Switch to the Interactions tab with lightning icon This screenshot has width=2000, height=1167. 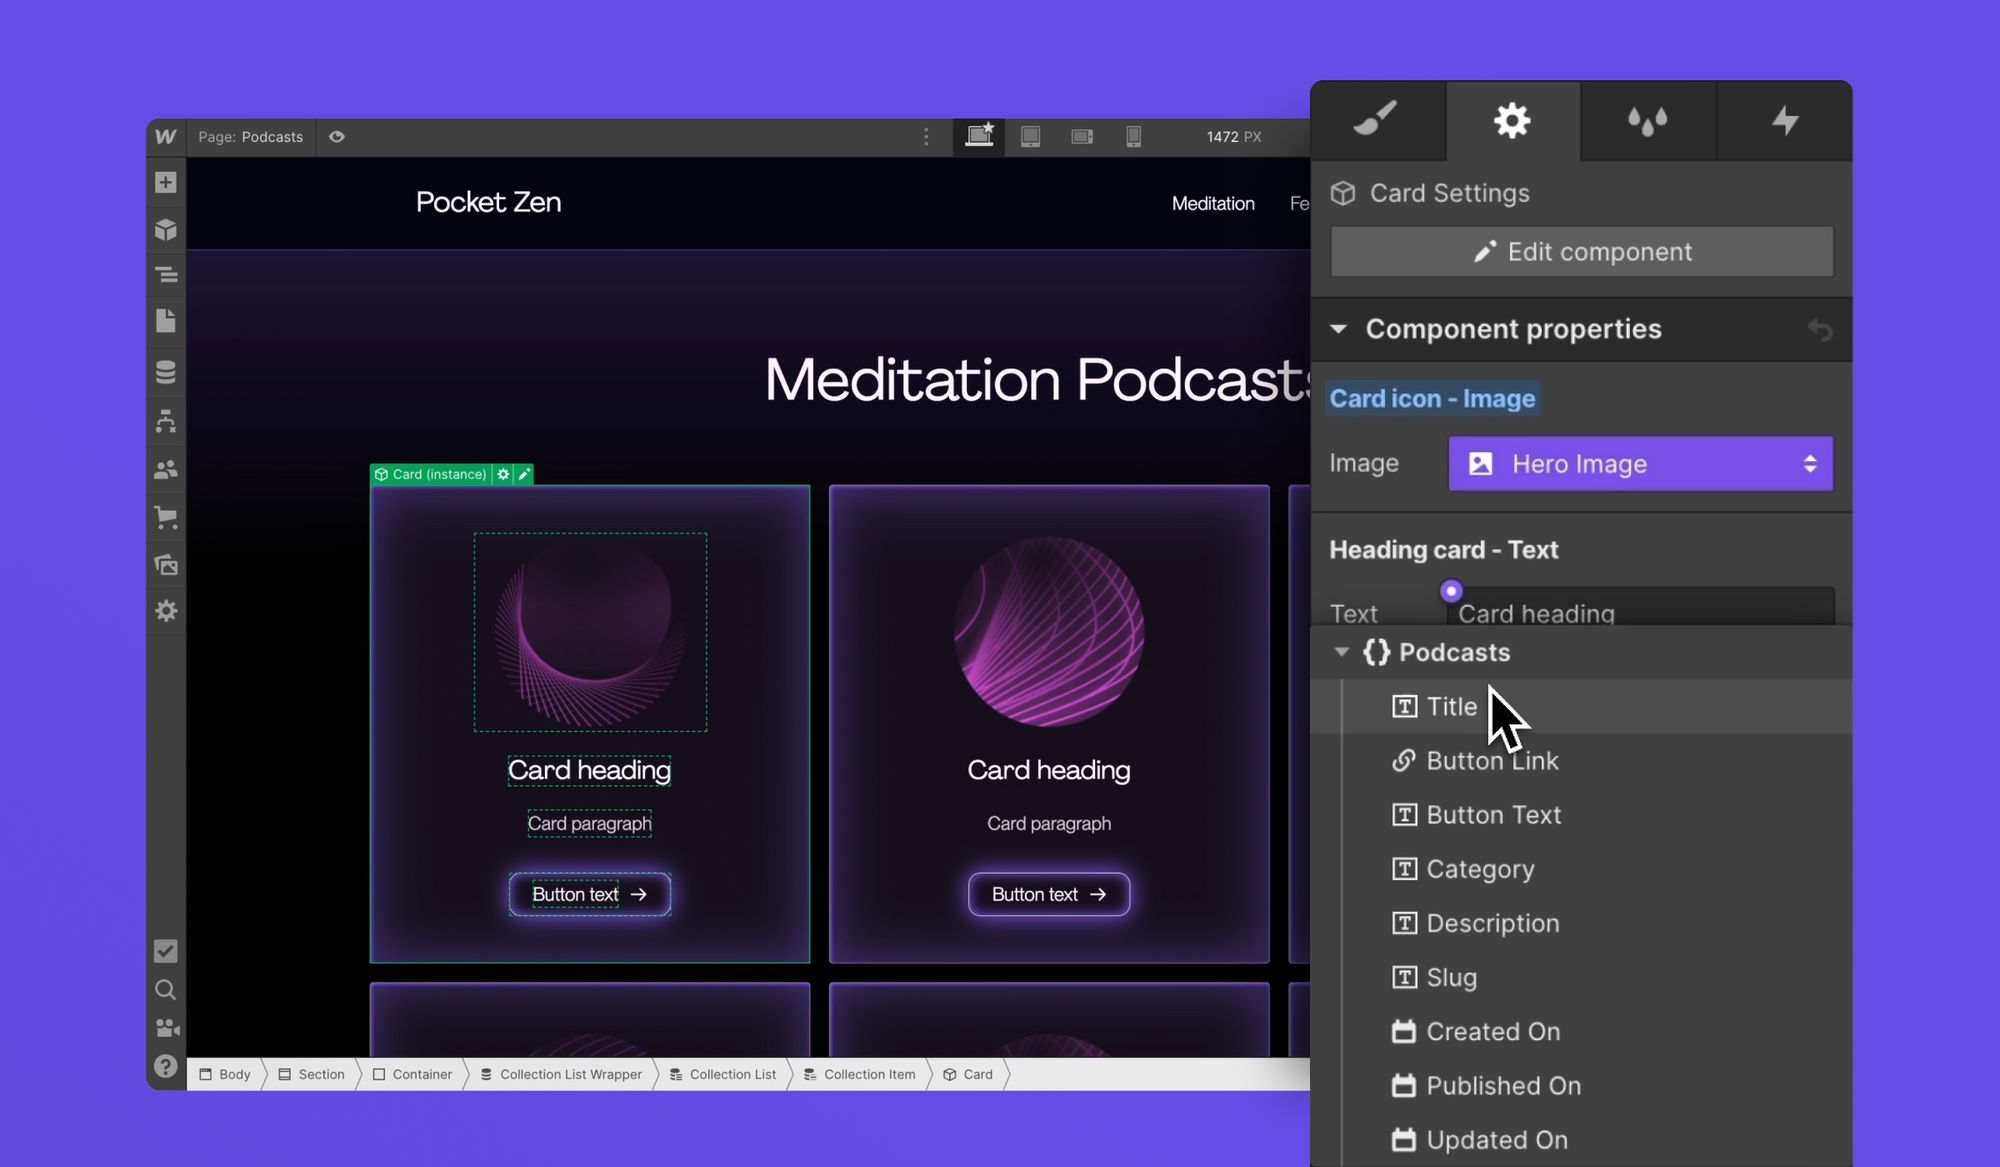click(1785, 120)
